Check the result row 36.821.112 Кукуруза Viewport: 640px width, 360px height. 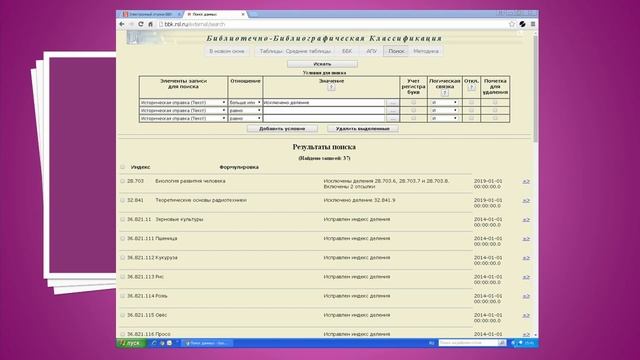pos(122,258)
